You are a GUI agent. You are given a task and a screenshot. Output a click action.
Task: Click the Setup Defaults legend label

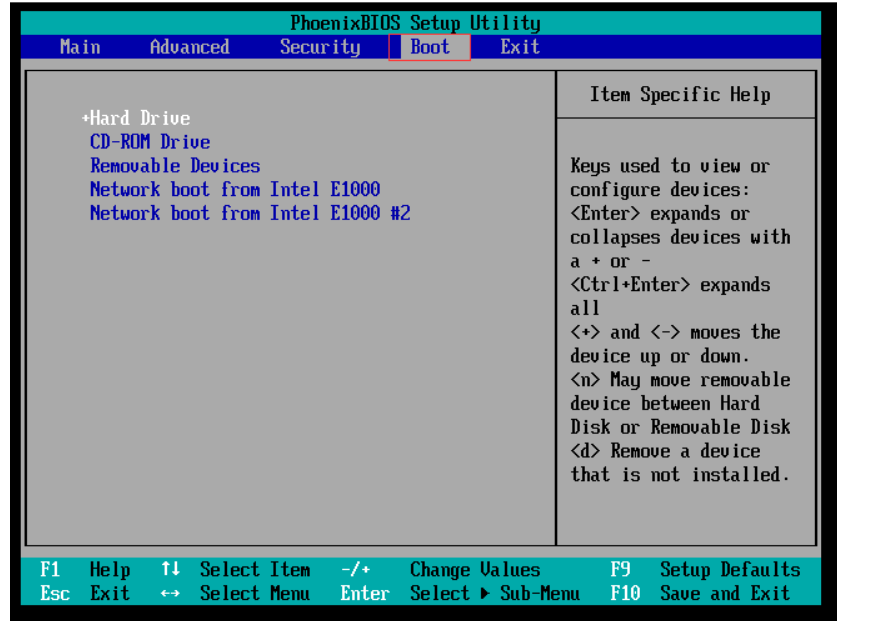coord(730,569)
